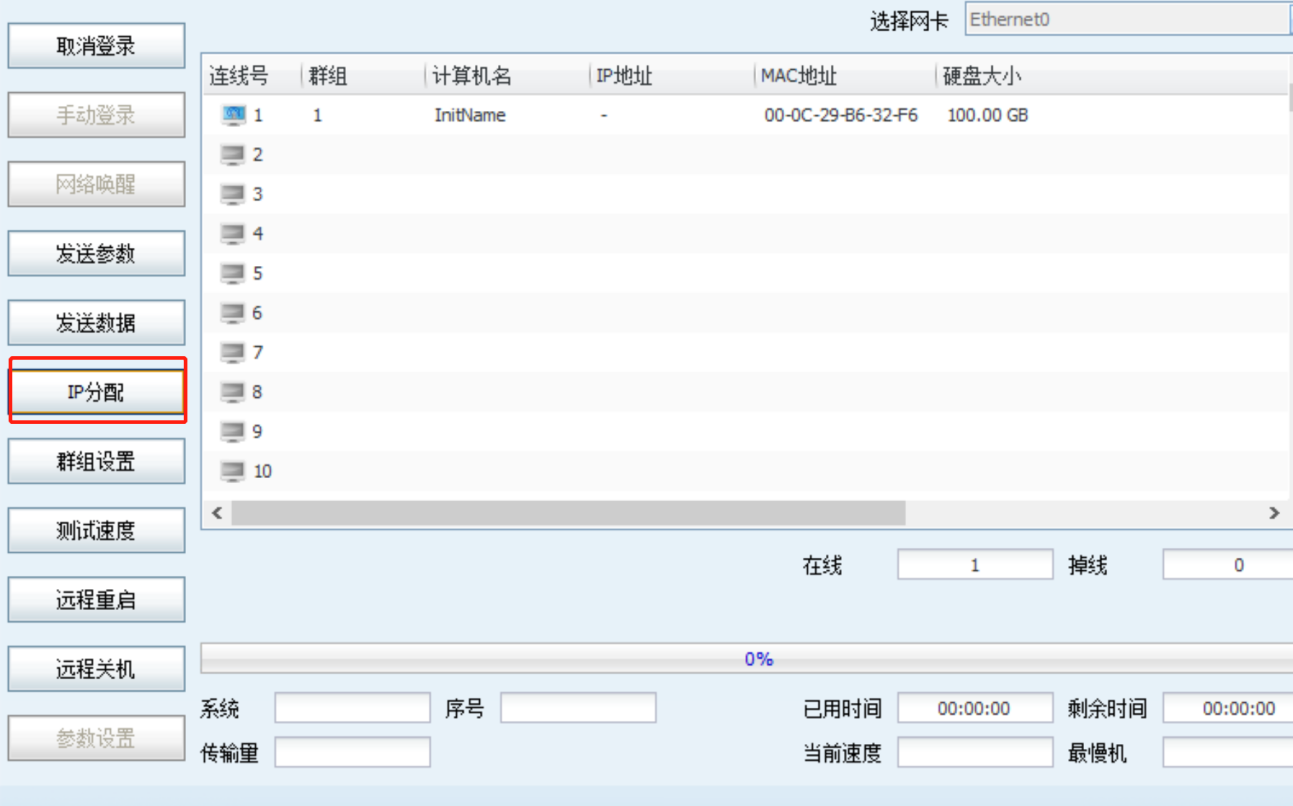Screen dimensions: 1293x806
Task: Click the computer icon for connection 7
Action: click(x=233, y=352)
